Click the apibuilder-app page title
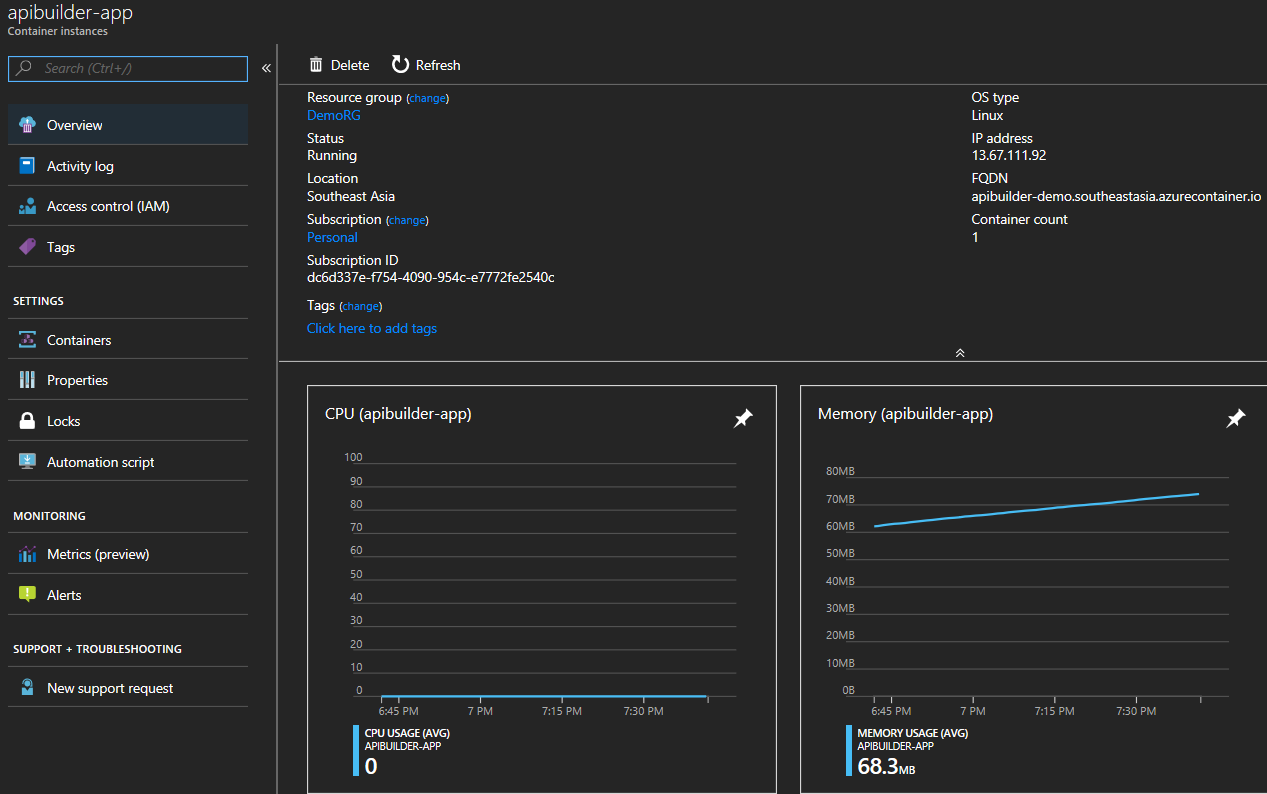The height and width of the screenshot is (794, 1267). point(70,13)
